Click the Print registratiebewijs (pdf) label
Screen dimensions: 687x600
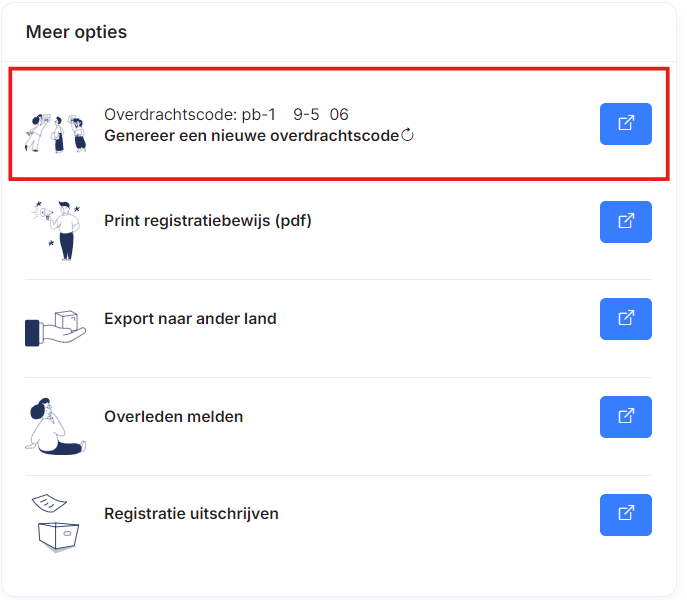tap(208, 221)
